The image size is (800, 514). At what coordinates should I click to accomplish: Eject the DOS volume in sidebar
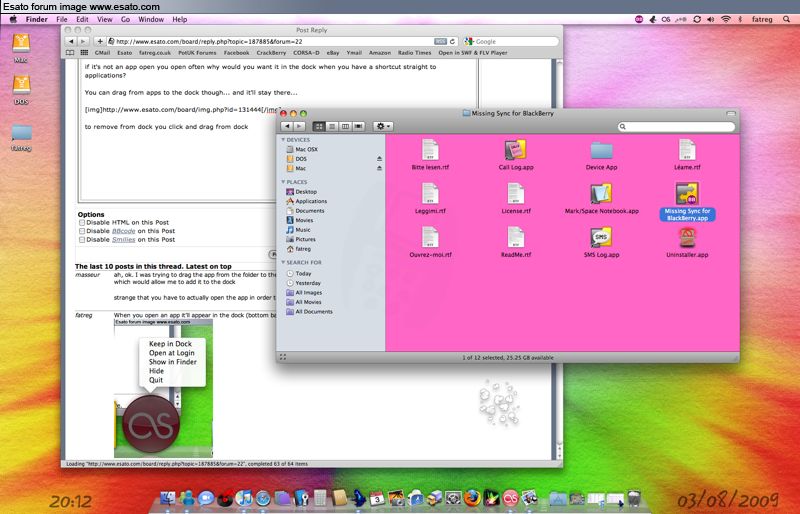point(379,159)
